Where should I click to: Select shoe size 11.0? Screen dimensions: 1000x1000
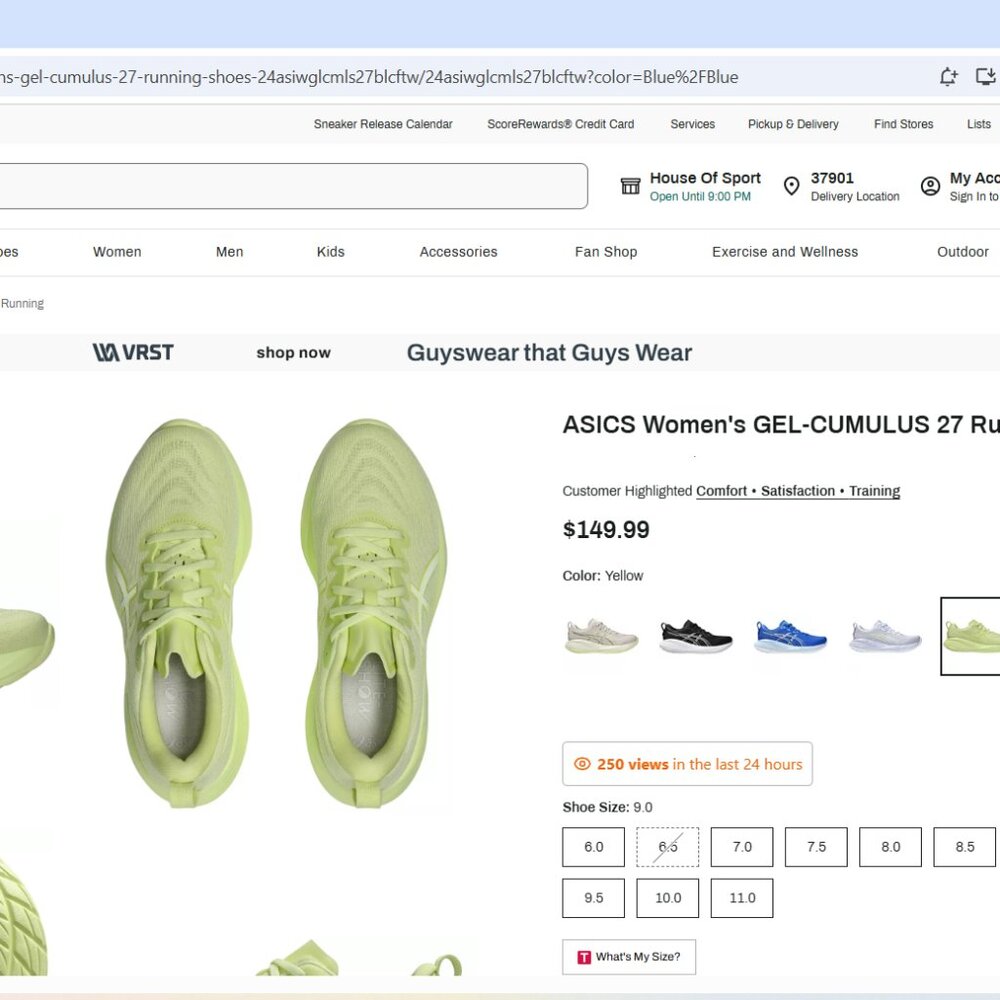coord(742,898)
